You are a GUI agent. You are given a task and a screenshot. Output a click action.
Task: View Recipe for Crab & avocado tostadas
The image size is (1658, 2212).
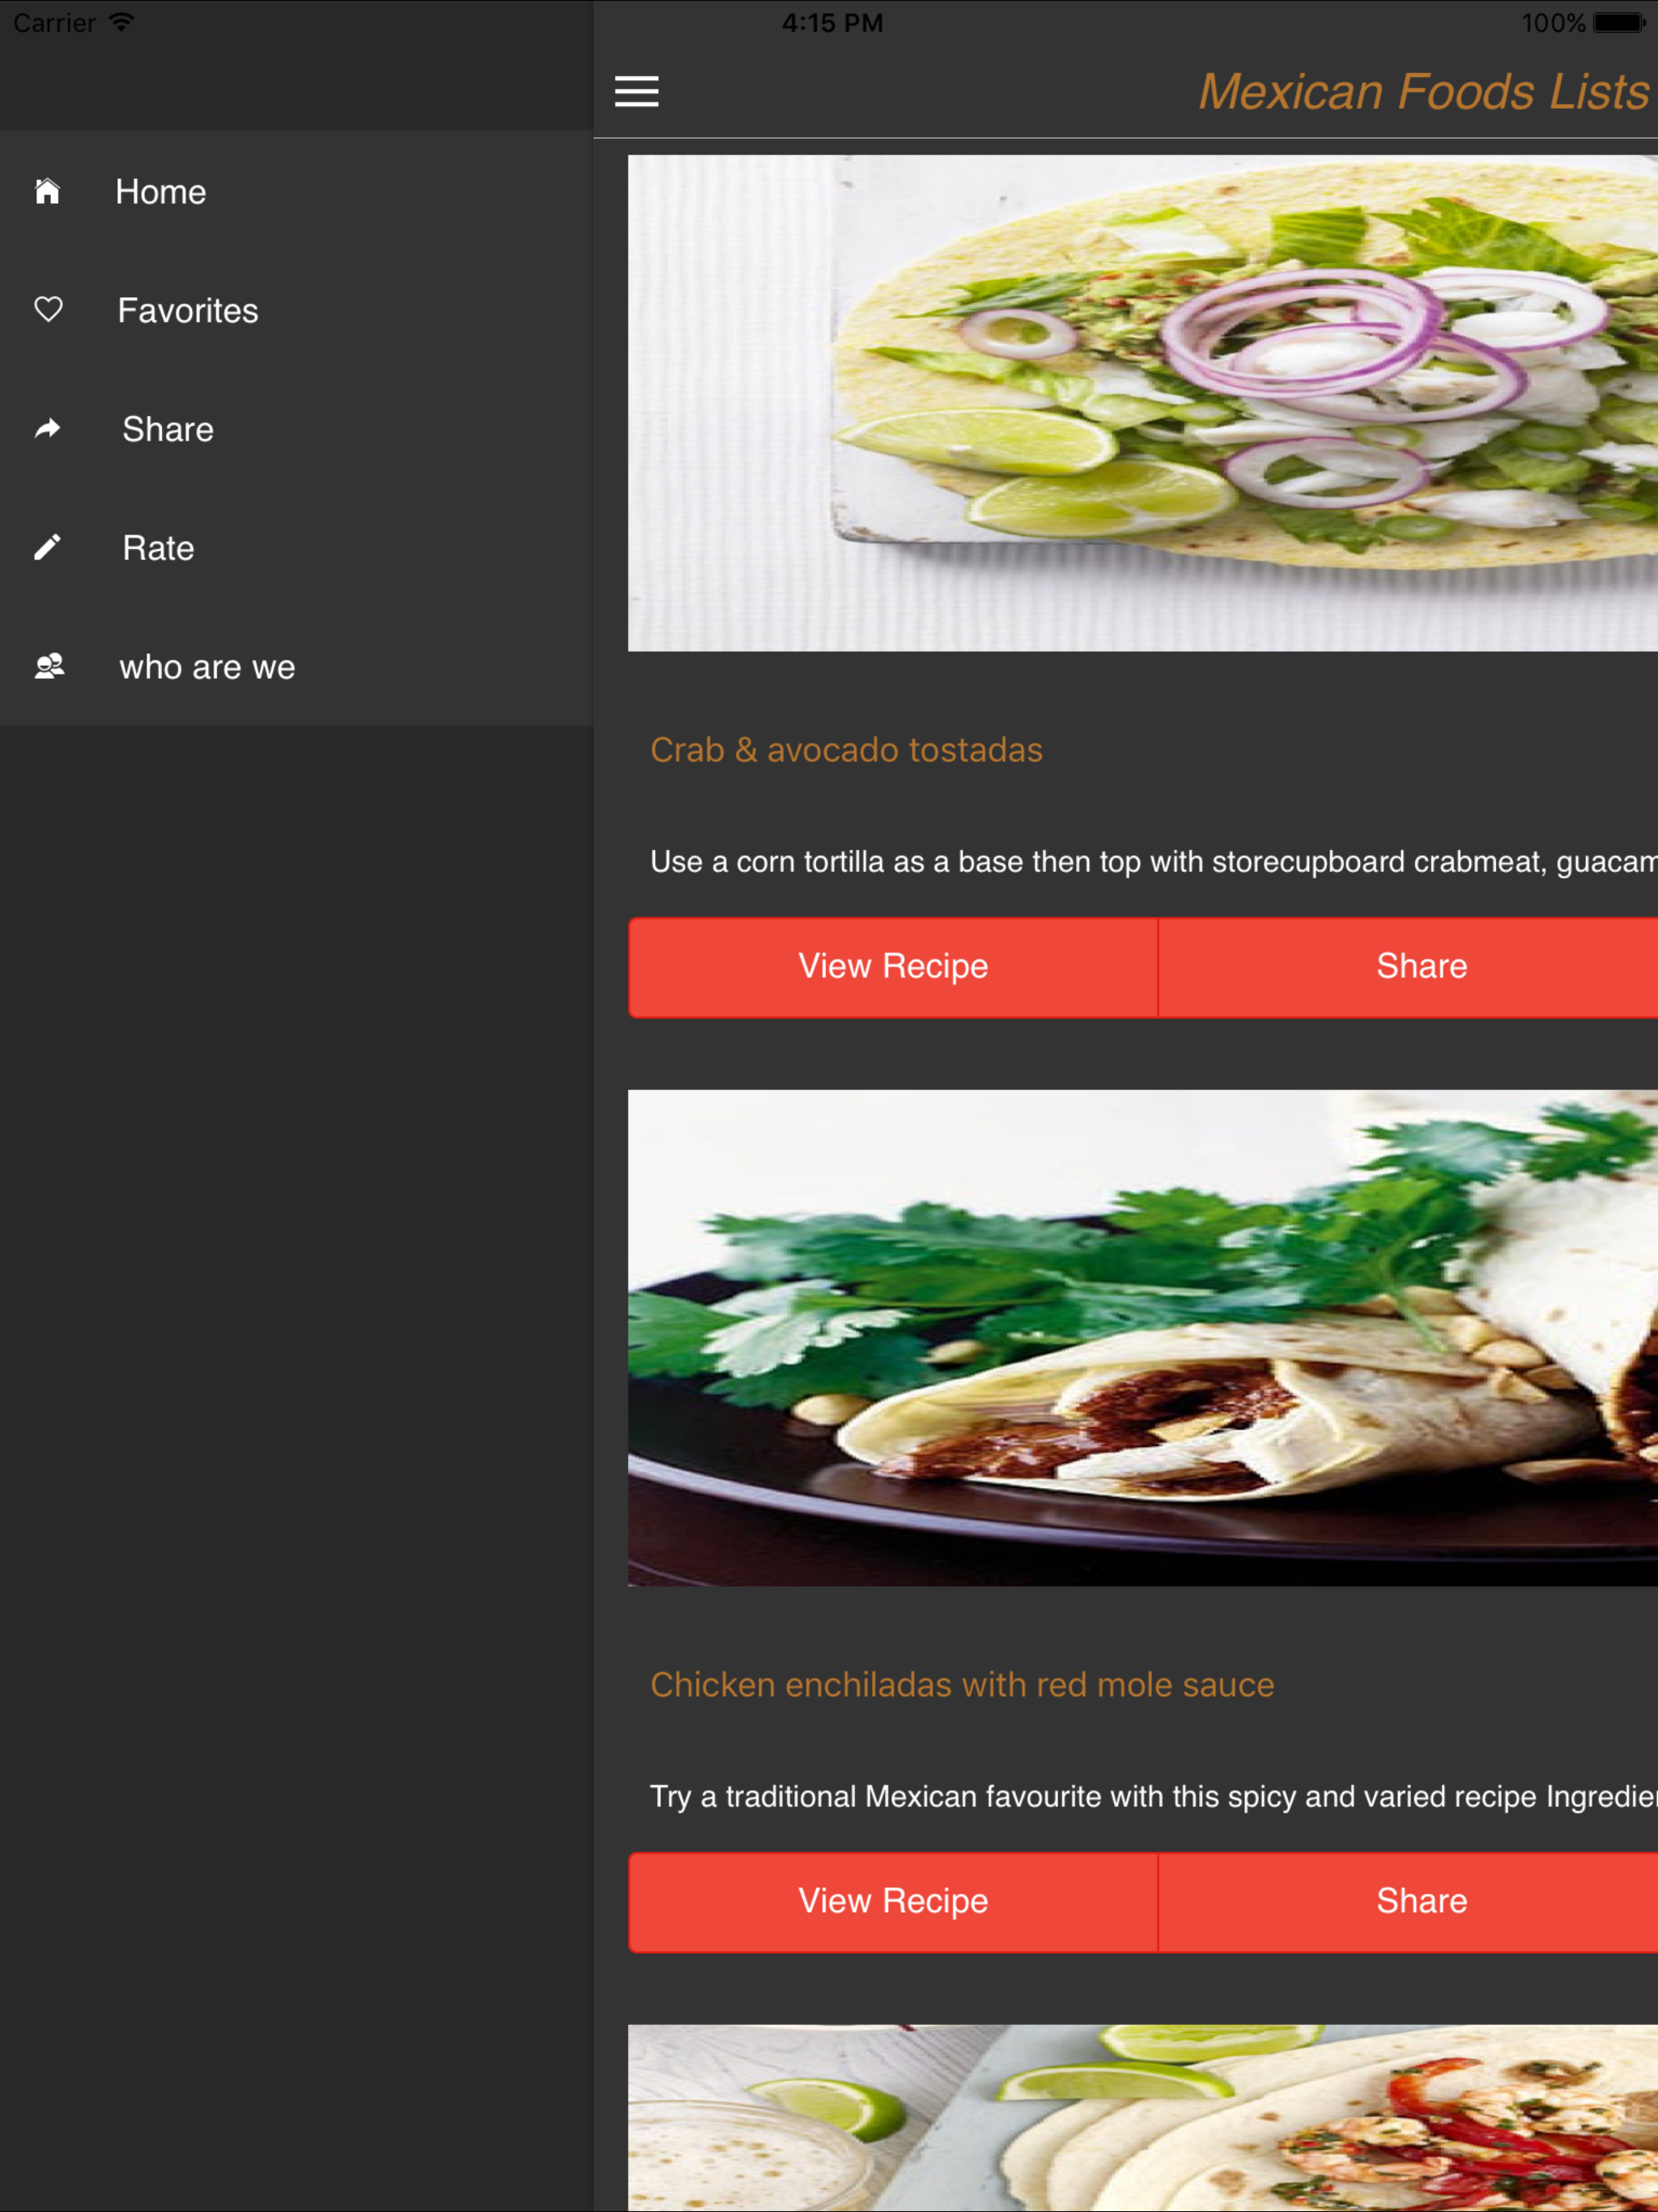893,967
